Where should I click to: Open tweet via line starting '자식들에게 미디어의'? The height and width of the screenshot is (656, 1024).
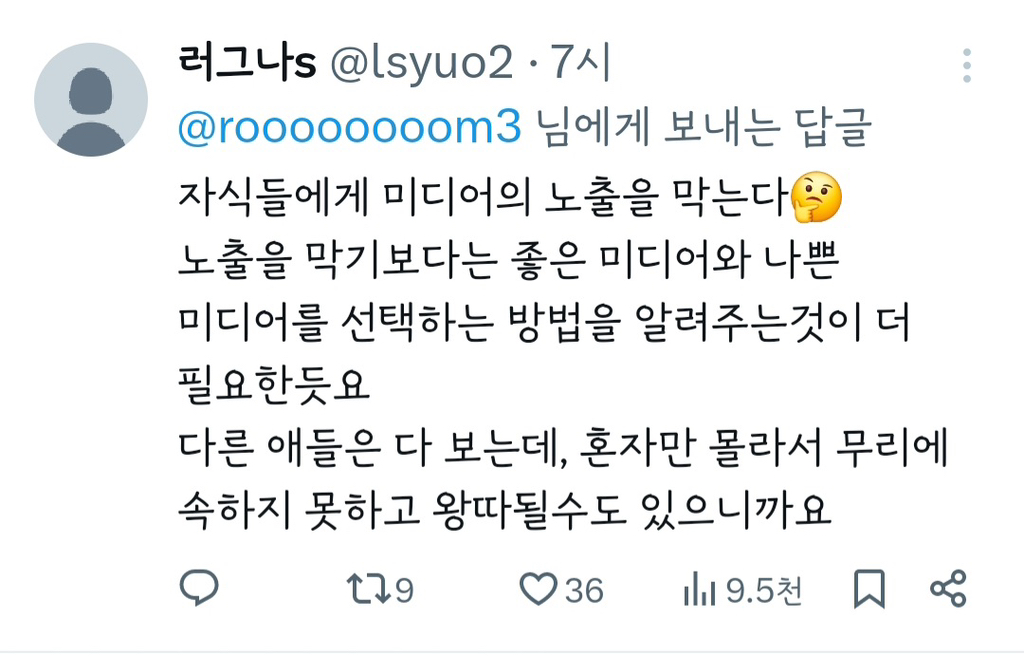click(483, 197)
